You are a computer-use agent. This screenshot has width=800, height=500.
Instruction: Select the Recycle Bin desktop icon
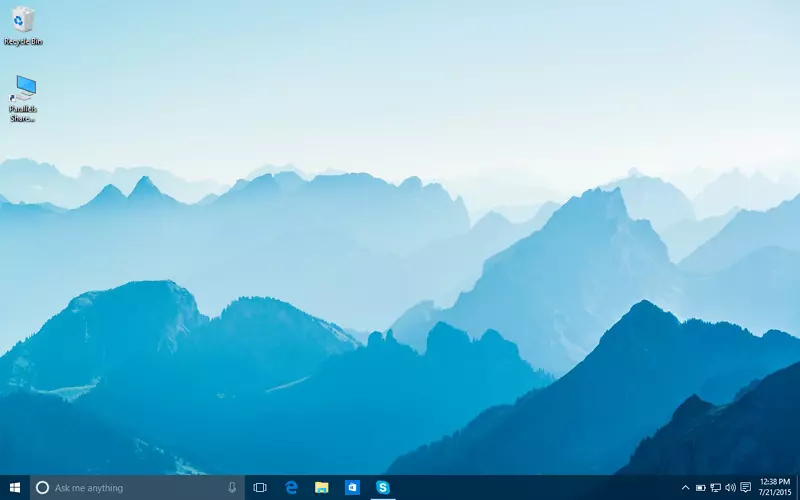(23, 20)
